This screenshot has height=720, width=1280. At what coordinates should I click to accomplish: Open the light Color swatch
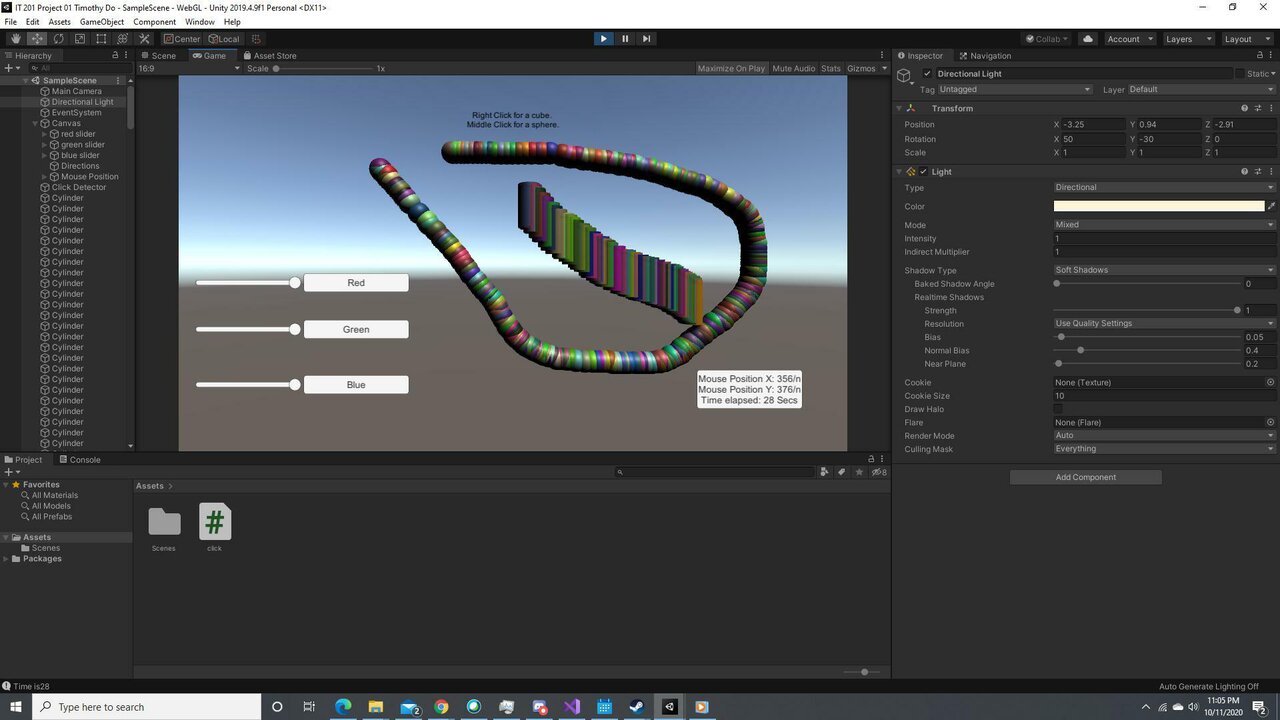1158,206
